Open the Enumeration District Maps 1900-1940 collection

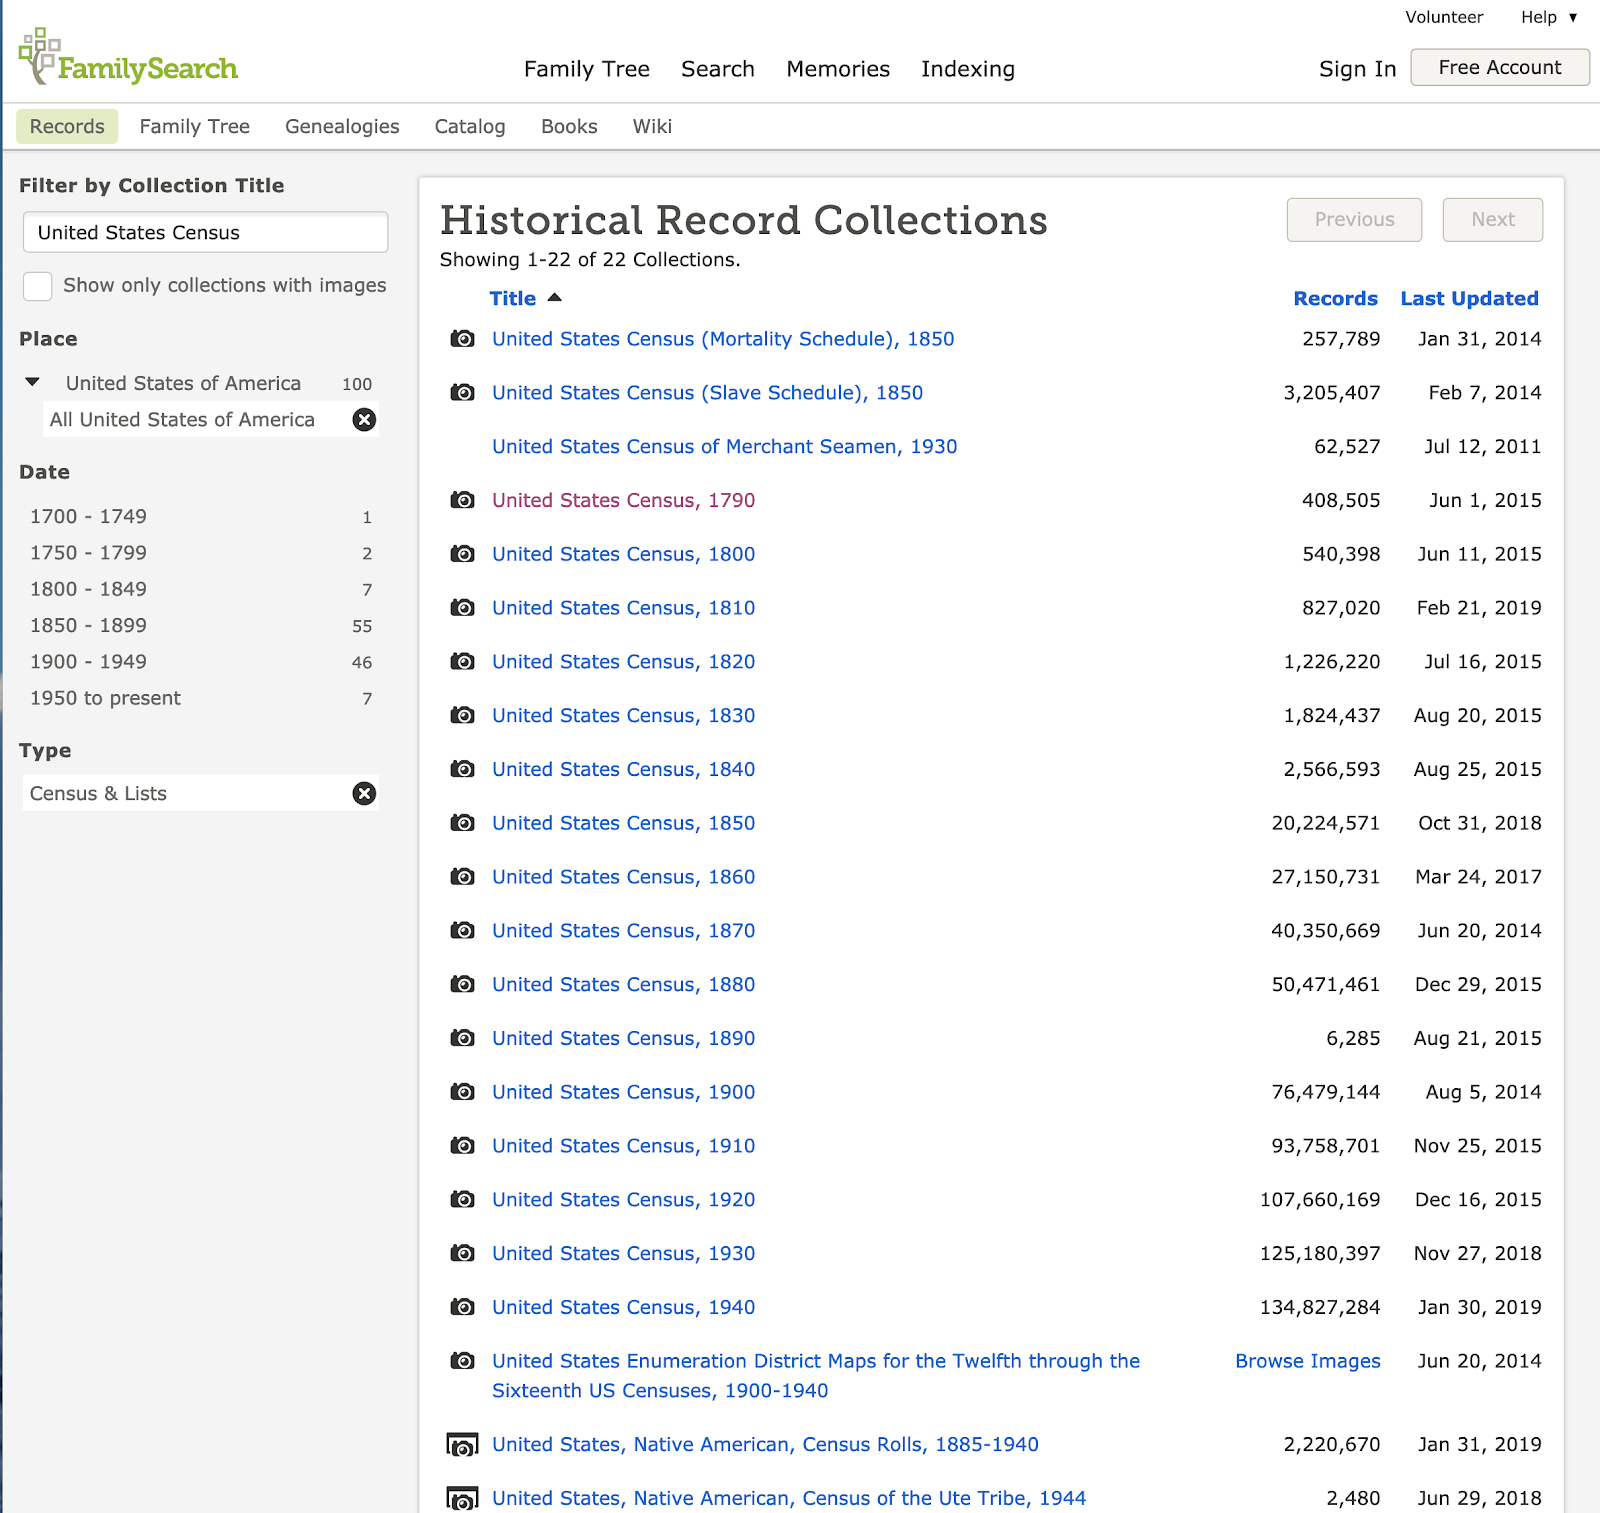coord(816,1376)
